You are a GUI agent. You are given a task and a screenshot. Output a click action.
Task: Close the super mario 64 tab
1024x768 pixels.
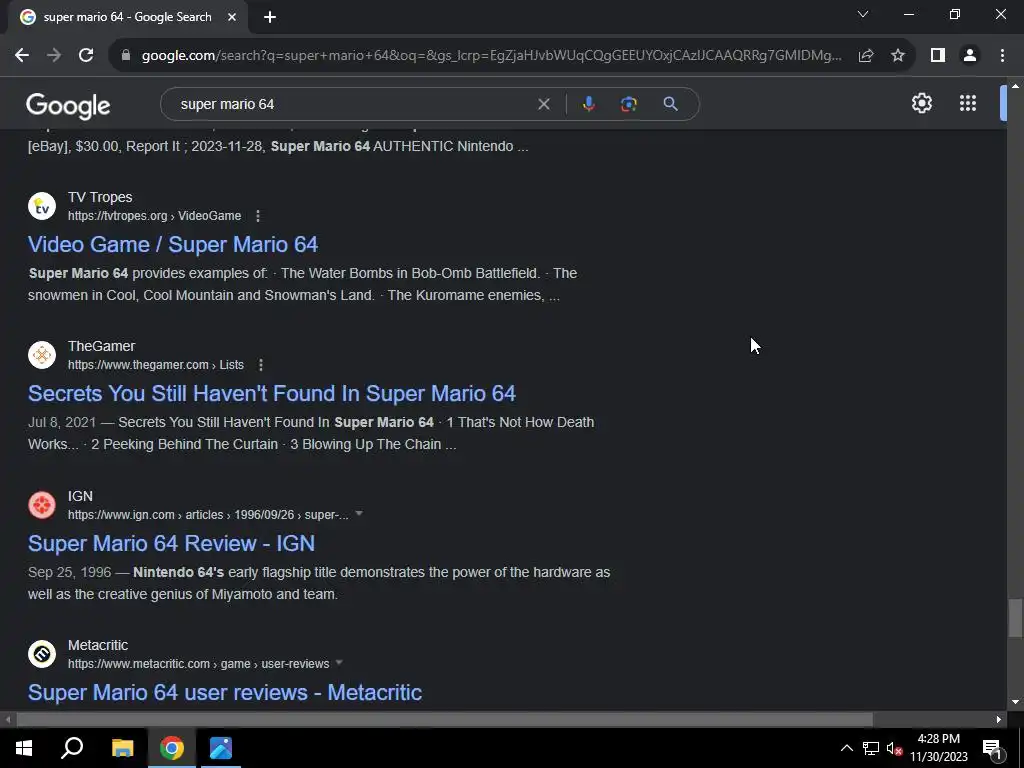click(x=232, y=17)
